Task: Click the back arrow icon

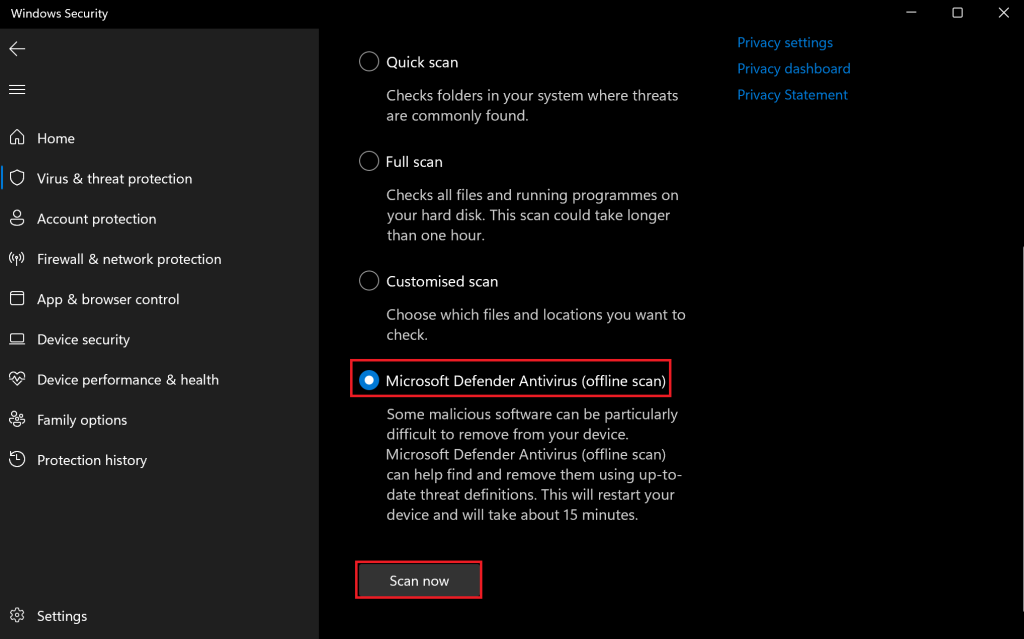Action: pos(16,48)
